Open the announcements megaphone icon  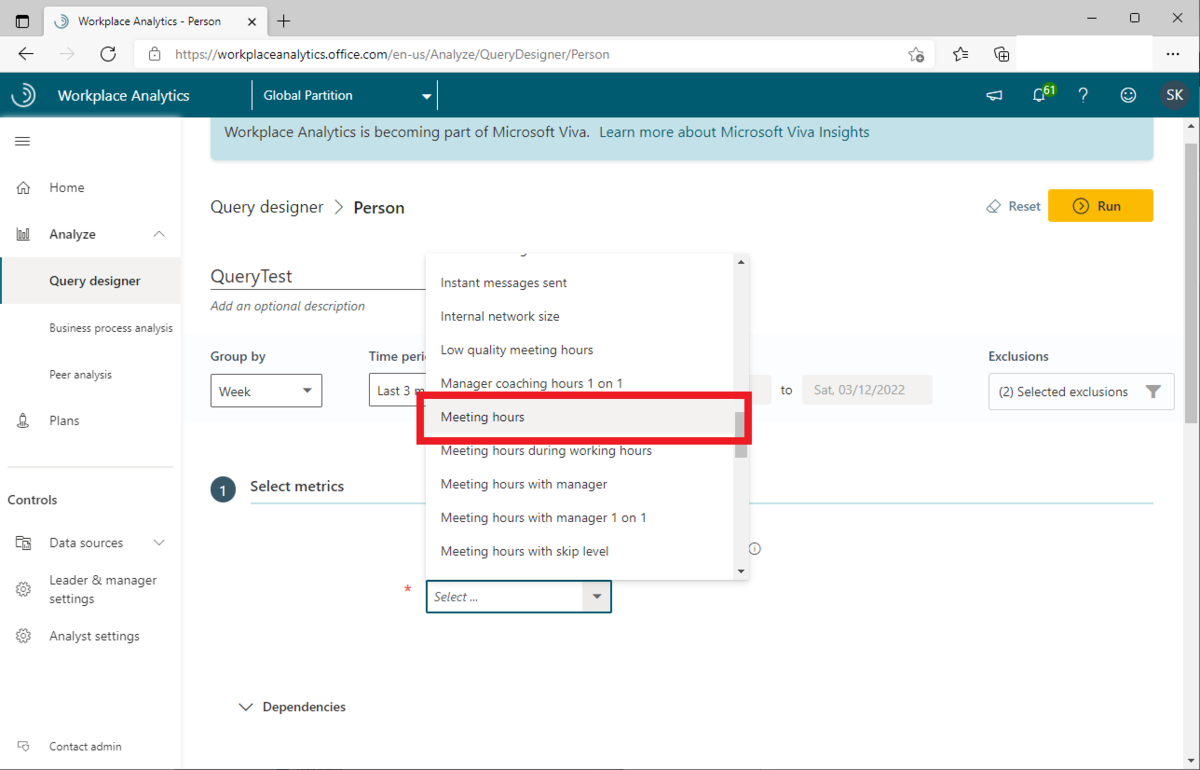coord(994,95)
